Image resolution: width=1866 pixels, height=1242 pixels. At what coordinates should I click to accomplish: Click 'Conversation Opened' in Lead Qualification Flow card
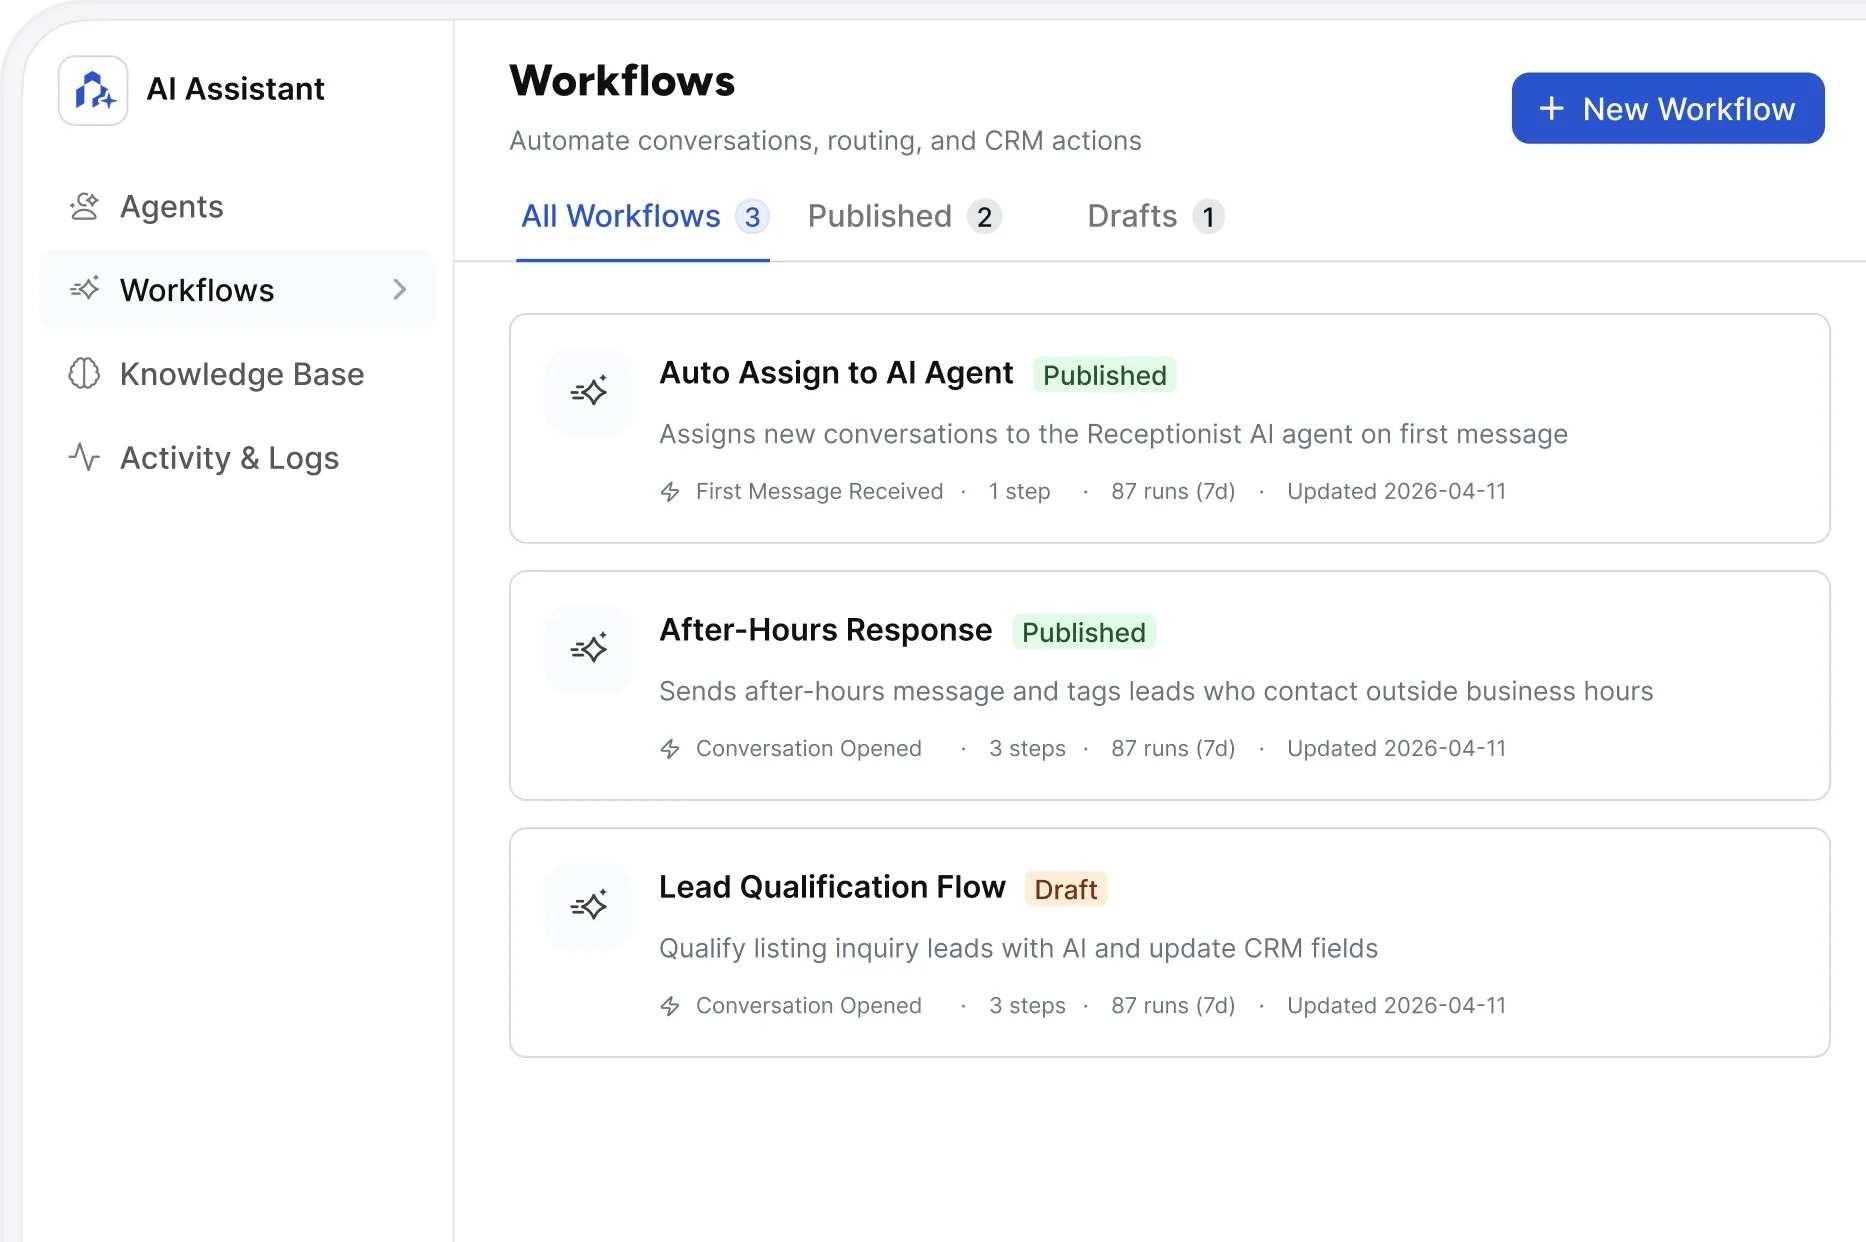coord(809,1006)
